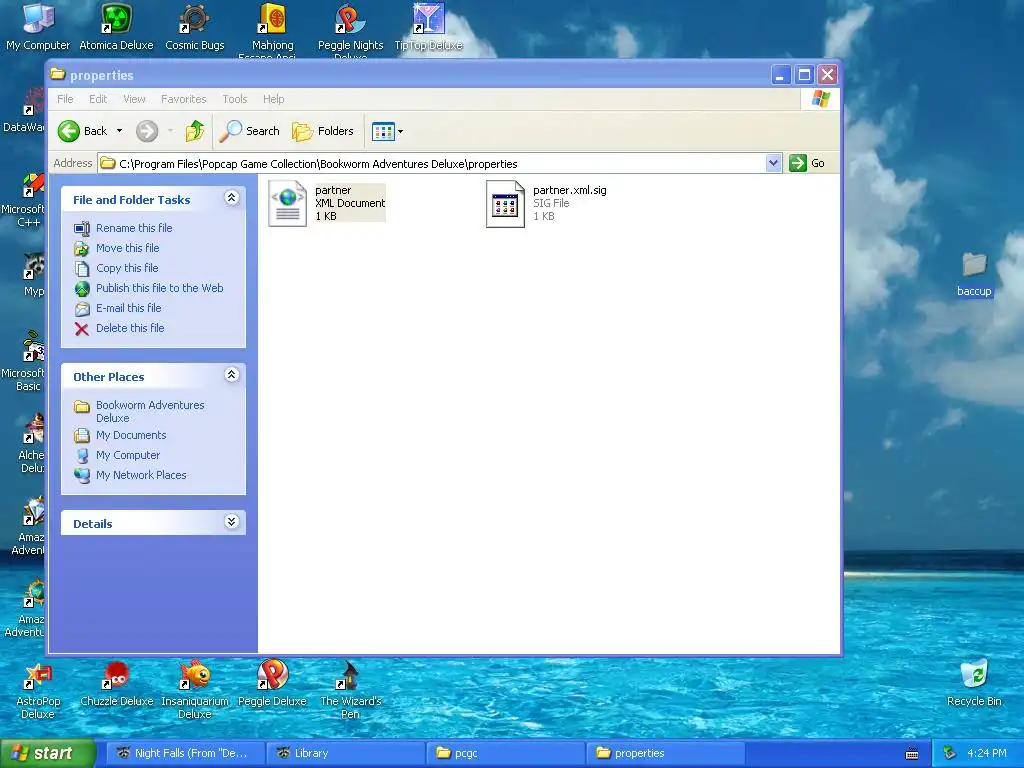Open the View menu
The height and width of the screenshot is (768, 1024).
[134, 99]
